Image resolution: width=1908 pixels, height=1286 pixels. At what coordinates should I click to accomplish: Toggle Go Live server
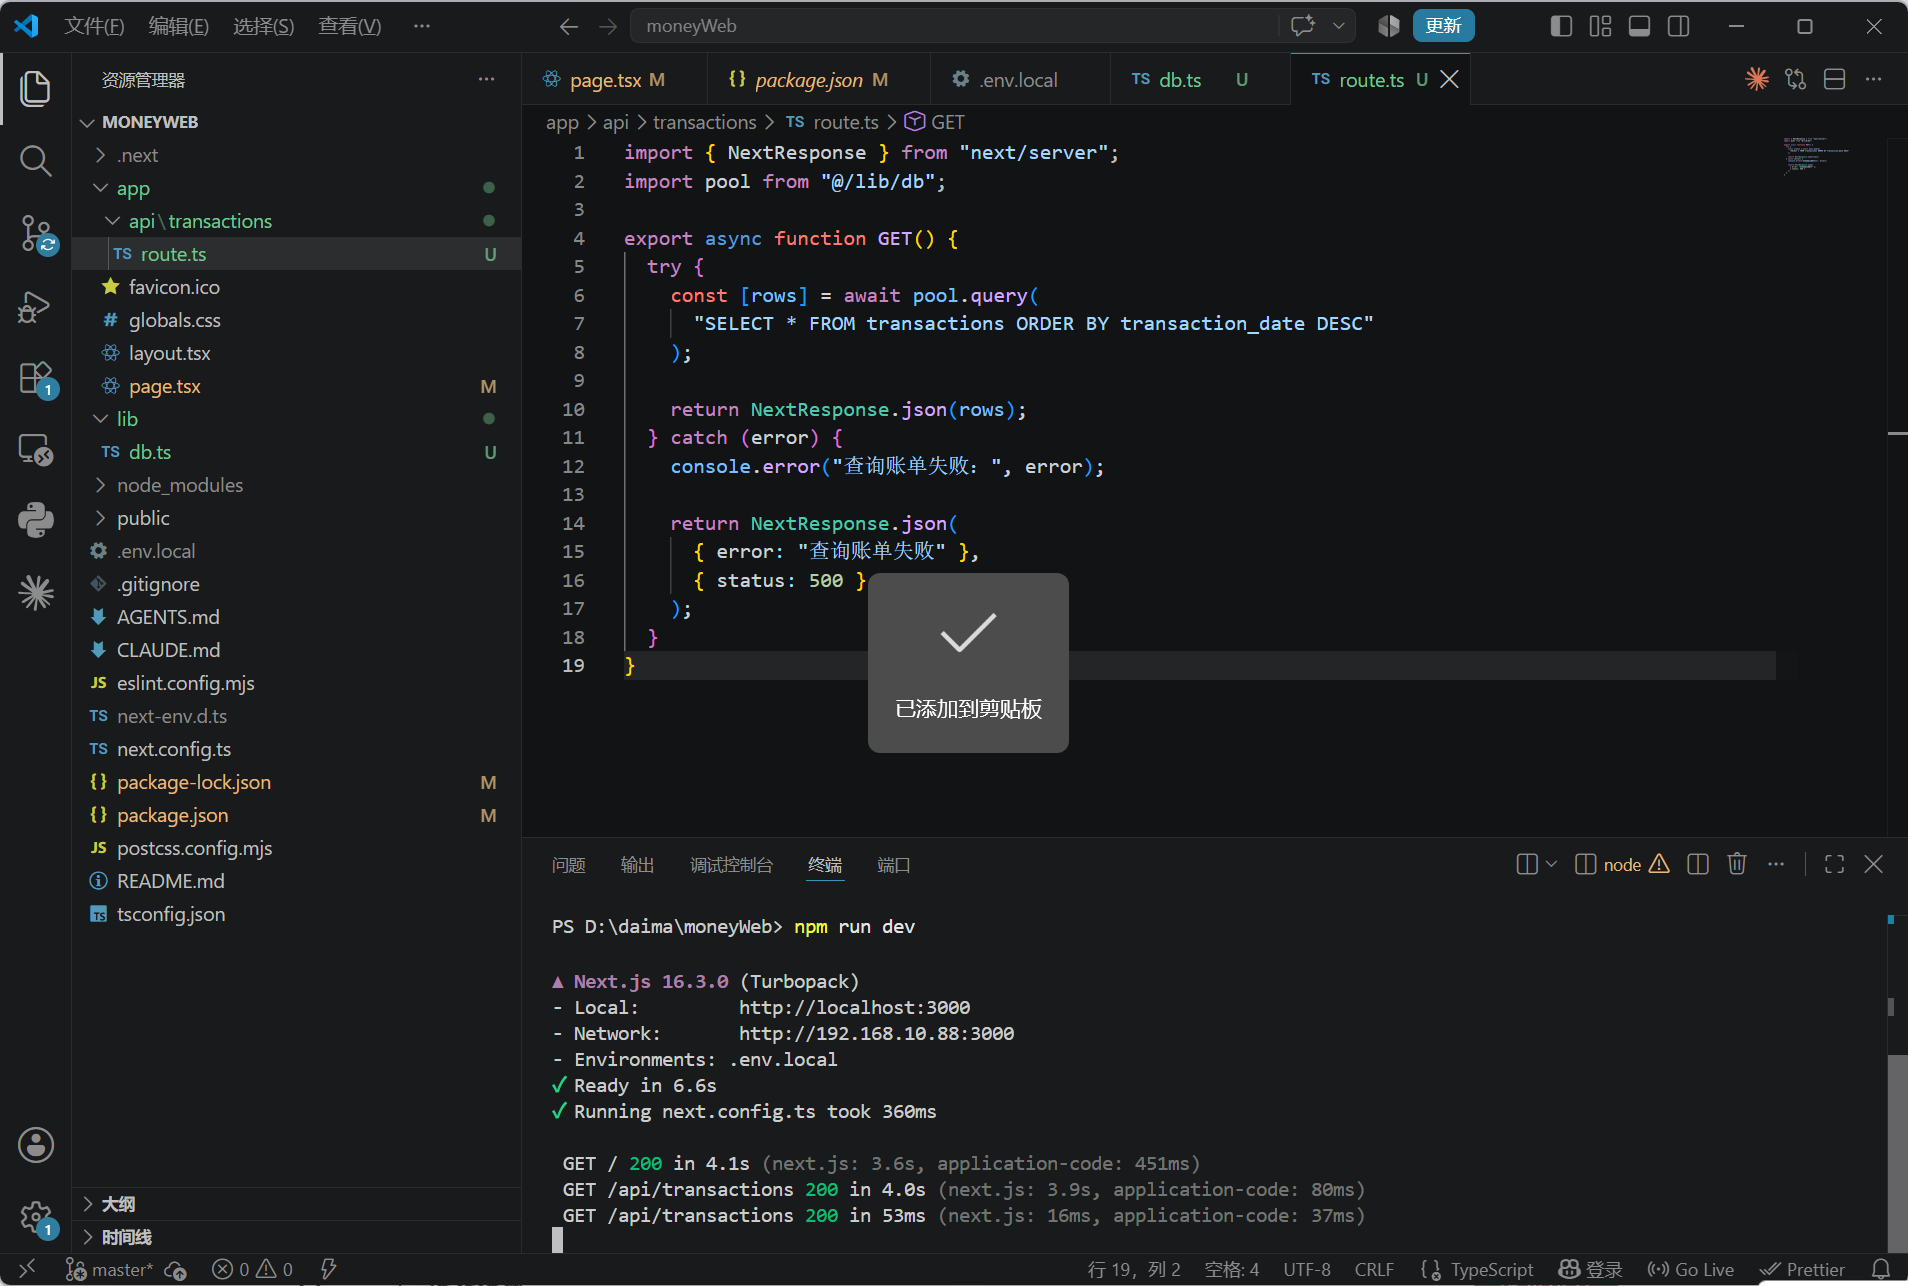point(1690,1269)
